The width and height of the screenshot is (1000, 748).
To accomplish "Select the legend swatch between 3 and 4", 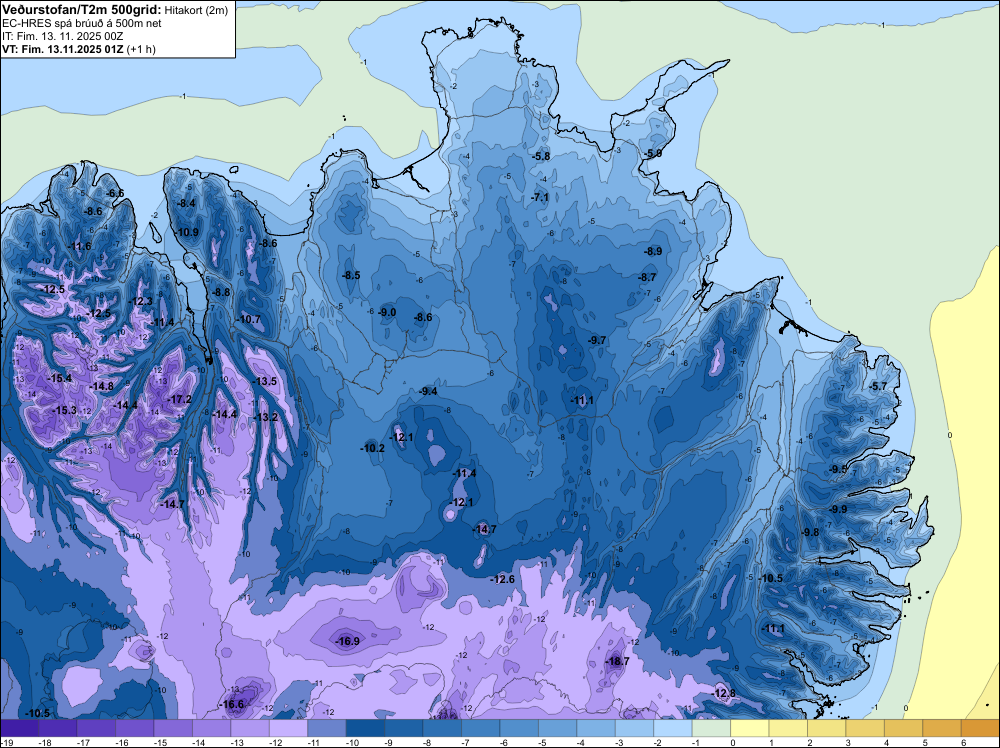I will (x=865, y=728).
